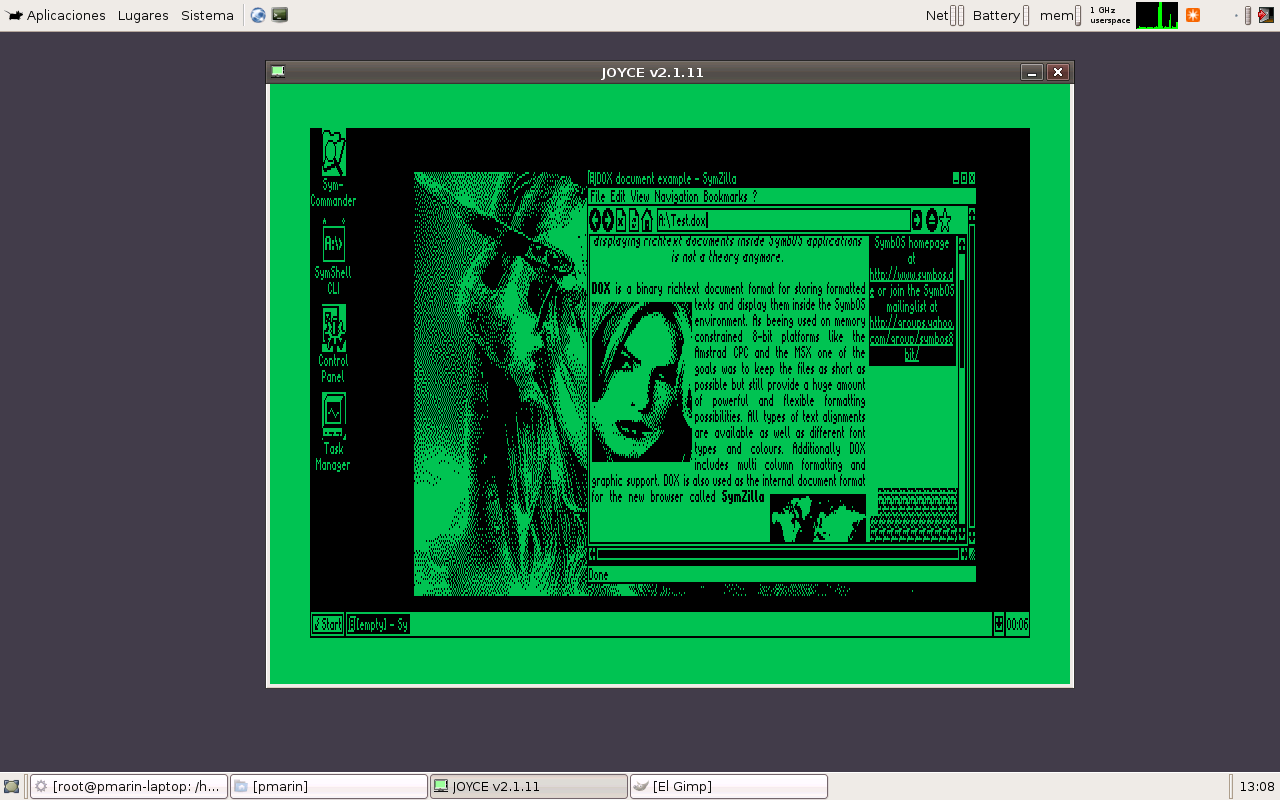Image resolution: width=1280 pixels, height=800 pixels.
Task: Click the Reload page icon in SymZilla
Action: pos(634,221)
